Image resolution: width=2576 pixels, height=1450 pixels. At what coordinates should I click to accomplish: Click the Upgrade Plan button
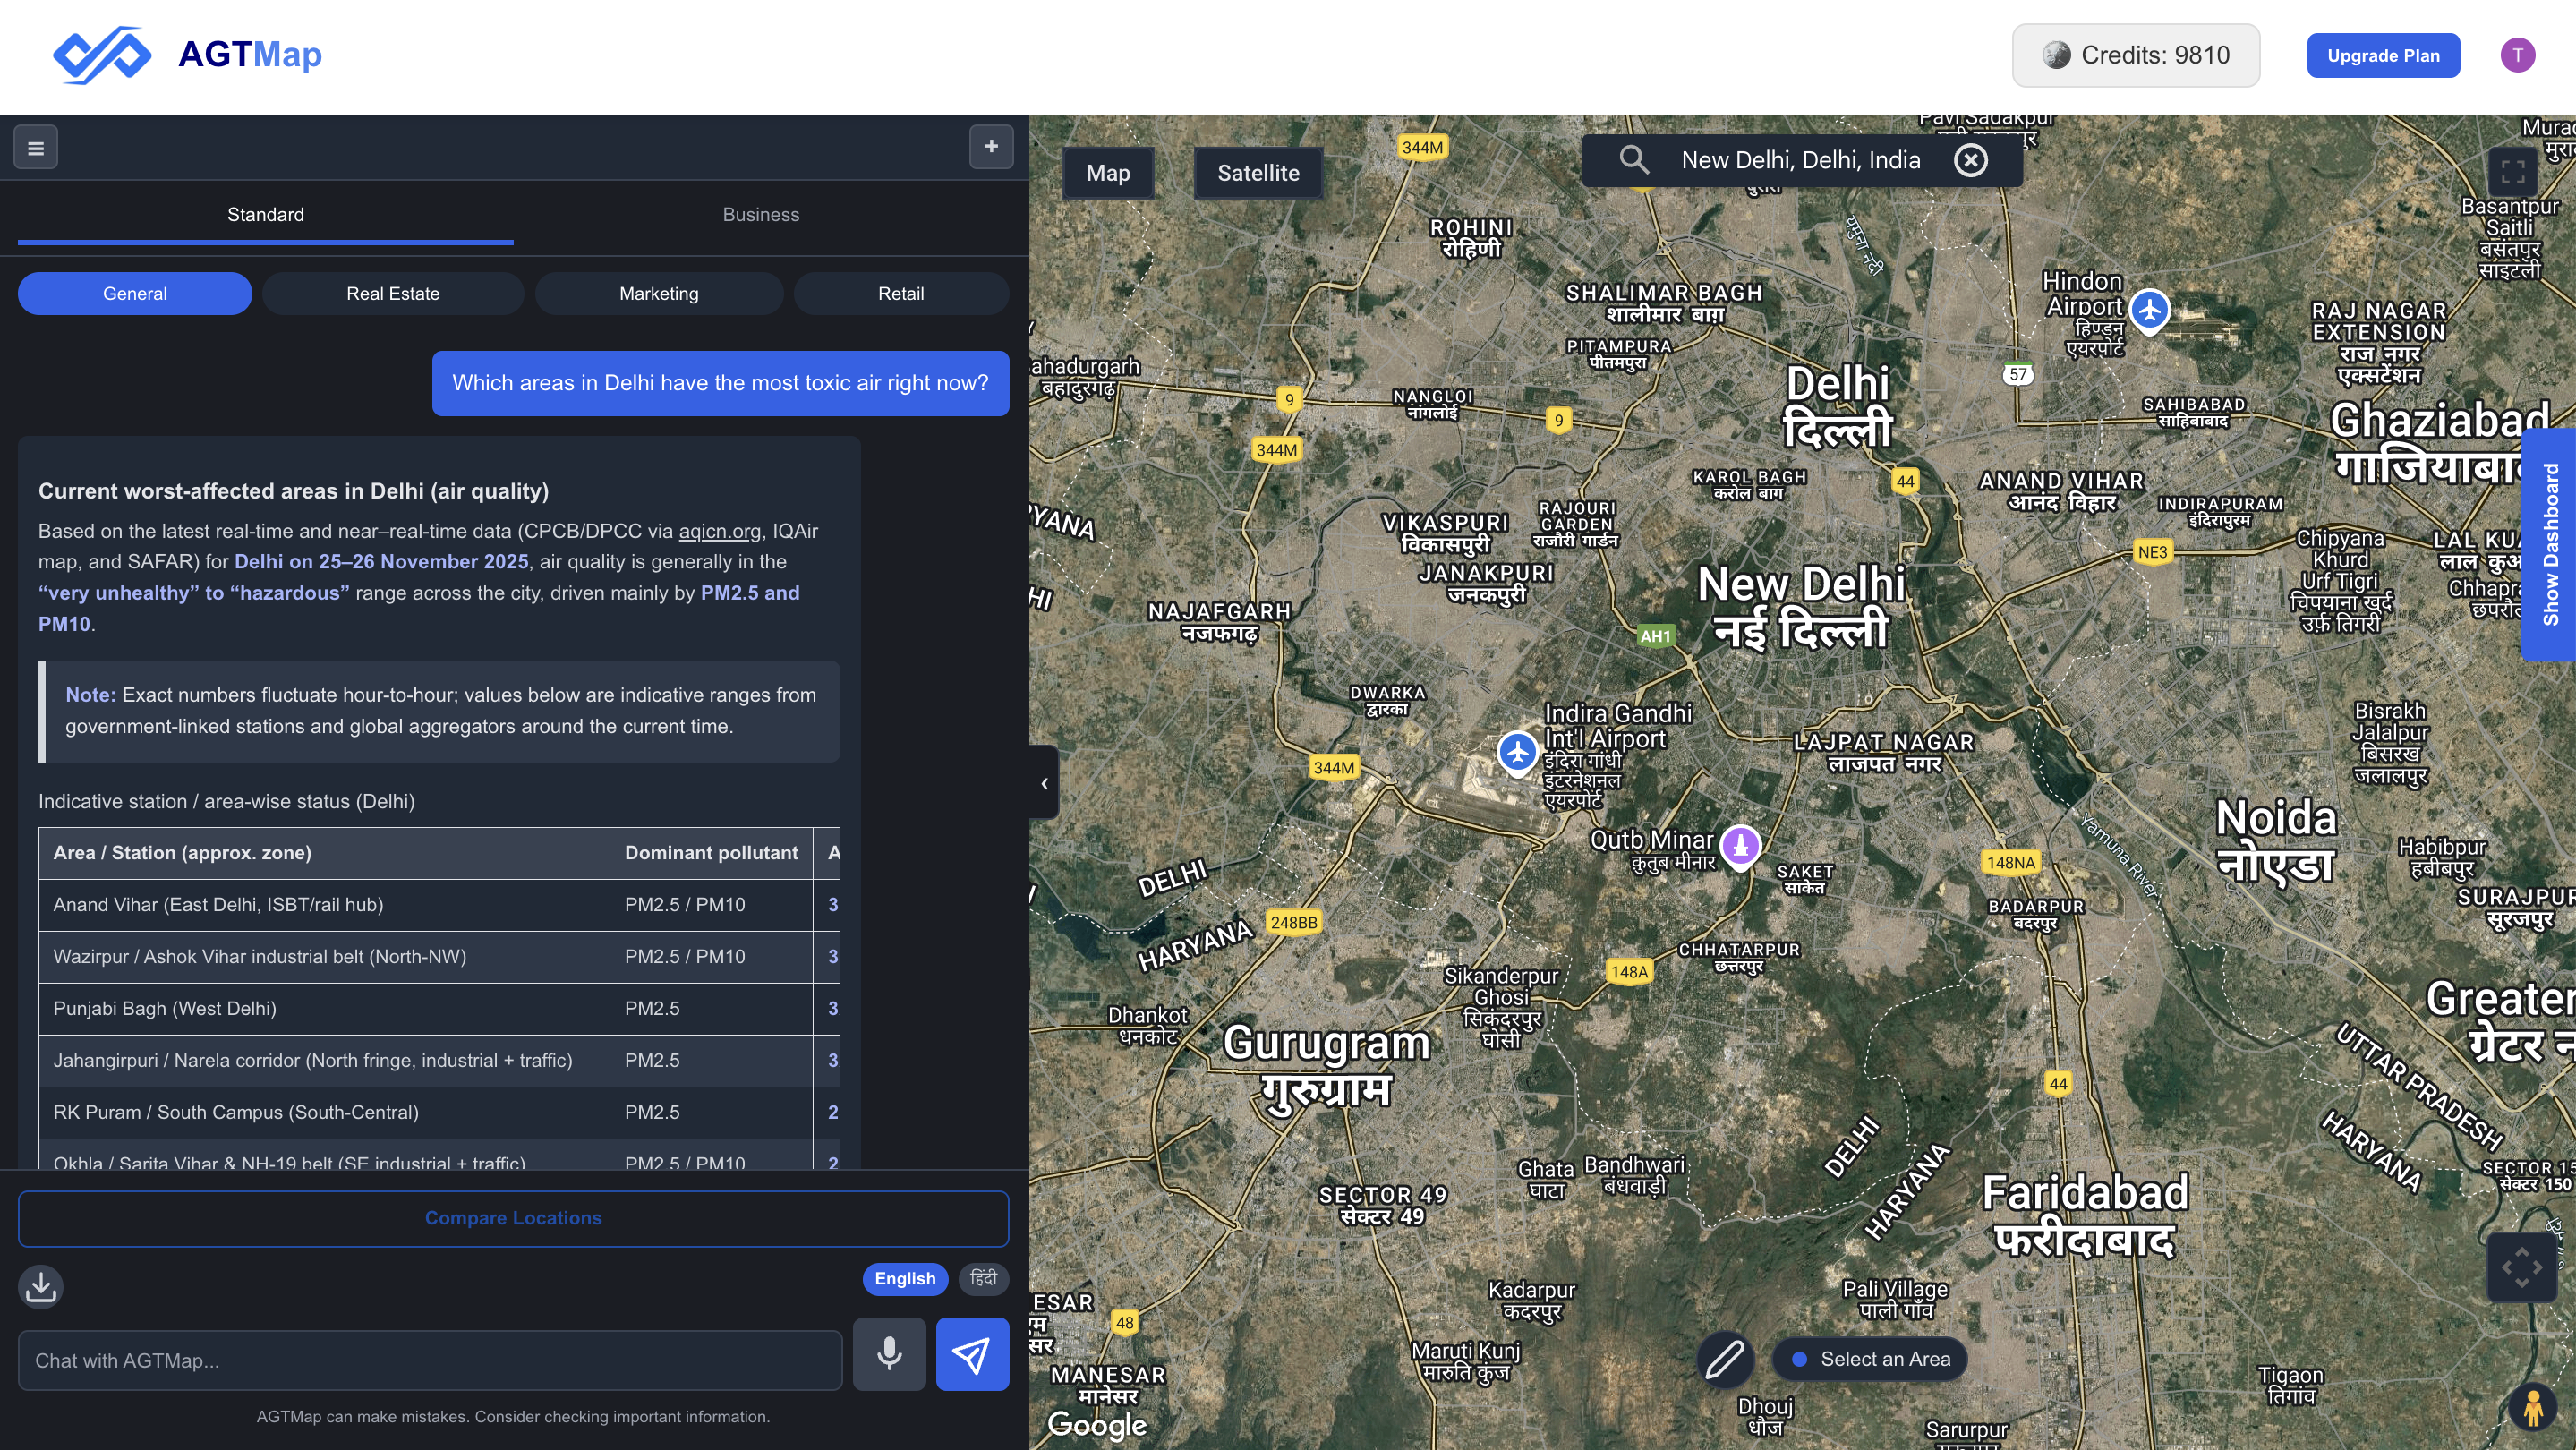point(2383,56)
